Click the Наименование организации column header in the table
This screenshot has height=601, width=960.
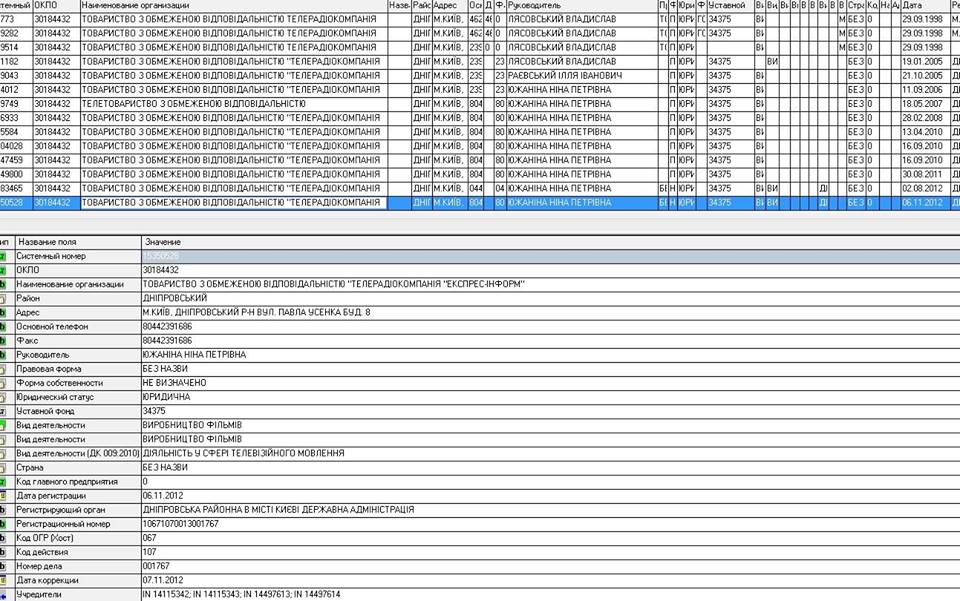[234, 5]
